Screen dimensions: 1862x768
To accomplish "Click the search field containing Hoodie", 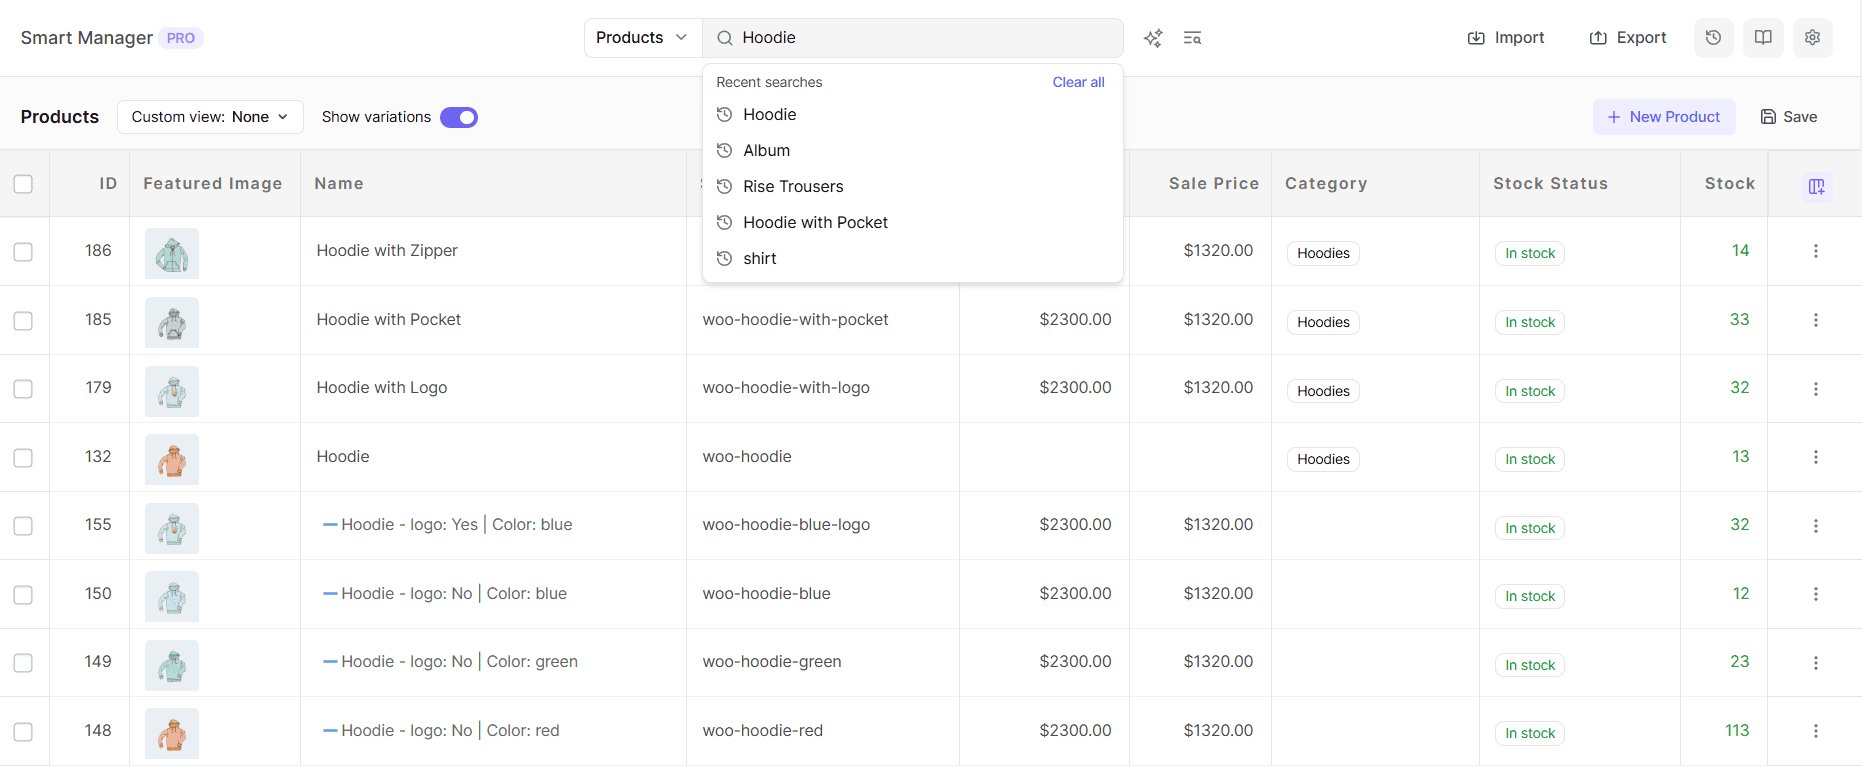I will pos(920,38).
